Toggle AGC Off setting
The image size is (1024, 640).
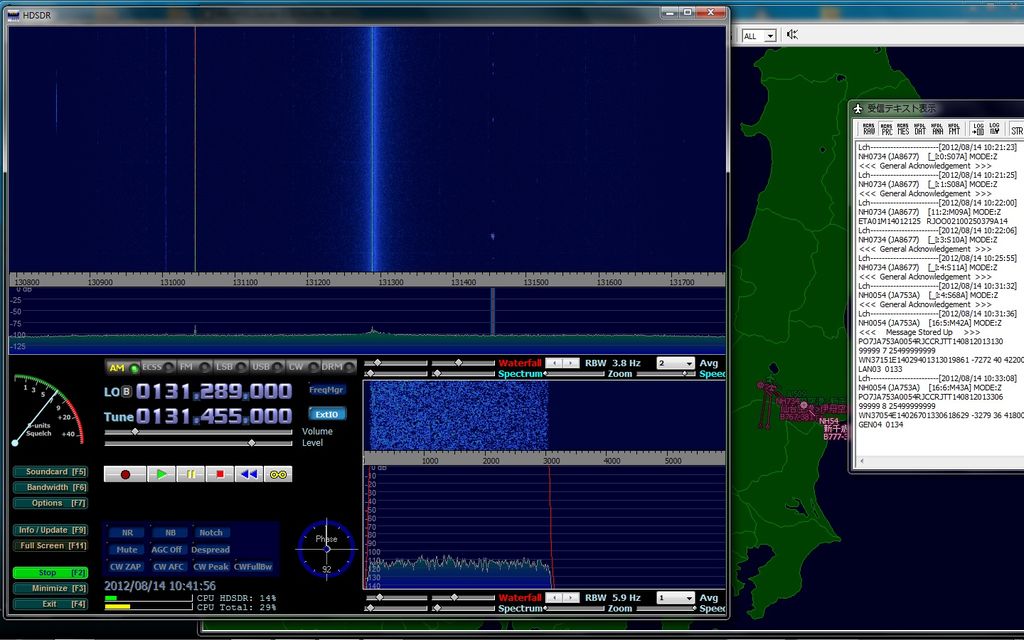[x=166, y=549]
